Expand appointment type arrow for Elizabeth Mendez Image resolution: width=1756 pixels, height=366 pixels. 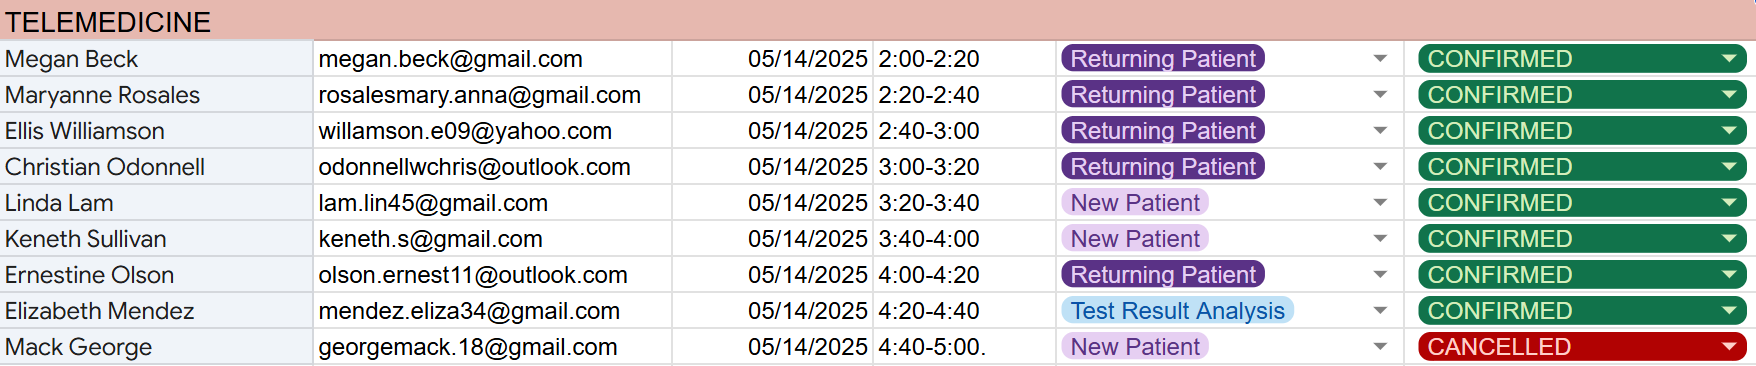[x=1380, y=311]
